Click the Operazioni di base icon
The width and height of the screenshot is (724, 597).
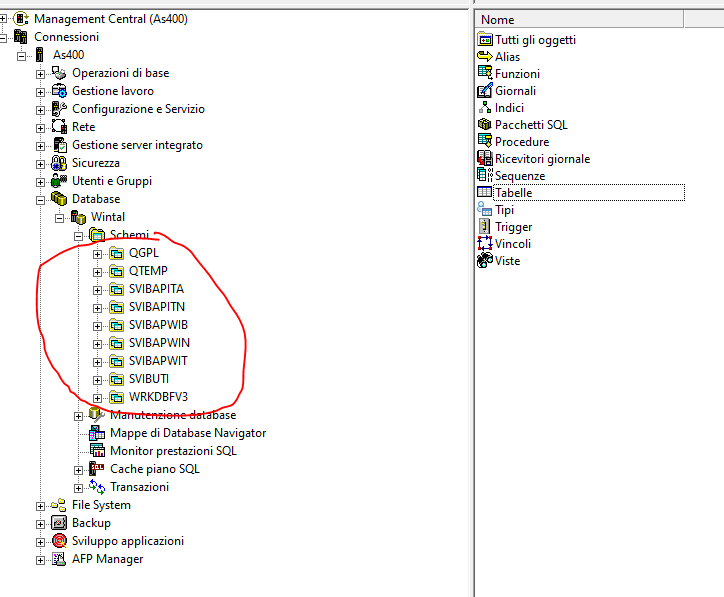59,73
